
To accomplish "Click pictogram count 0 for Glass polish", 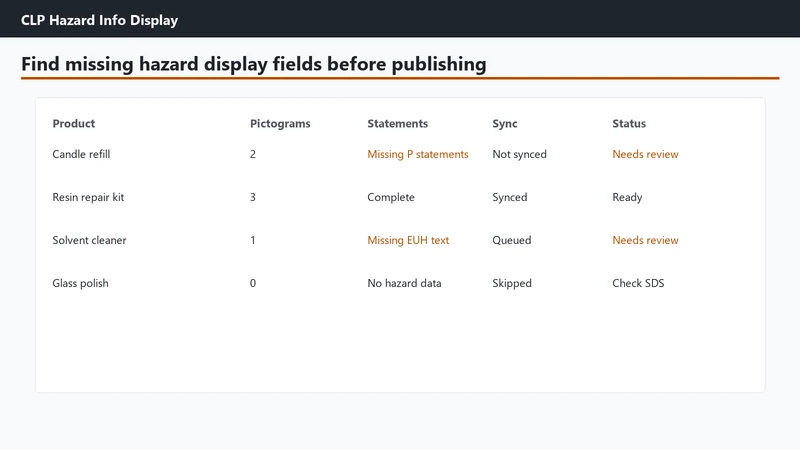I will [253, 283].
